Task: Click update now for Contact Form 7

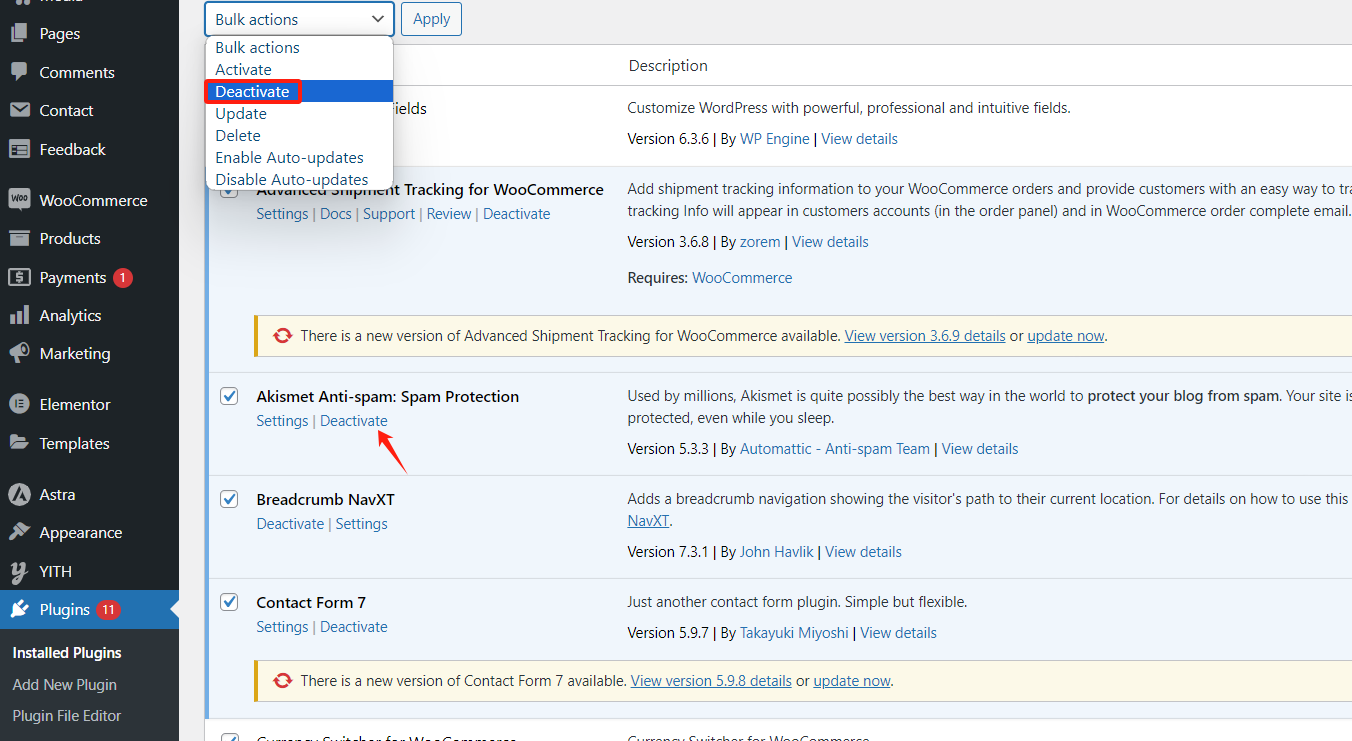Action: (x=851, y=681)
